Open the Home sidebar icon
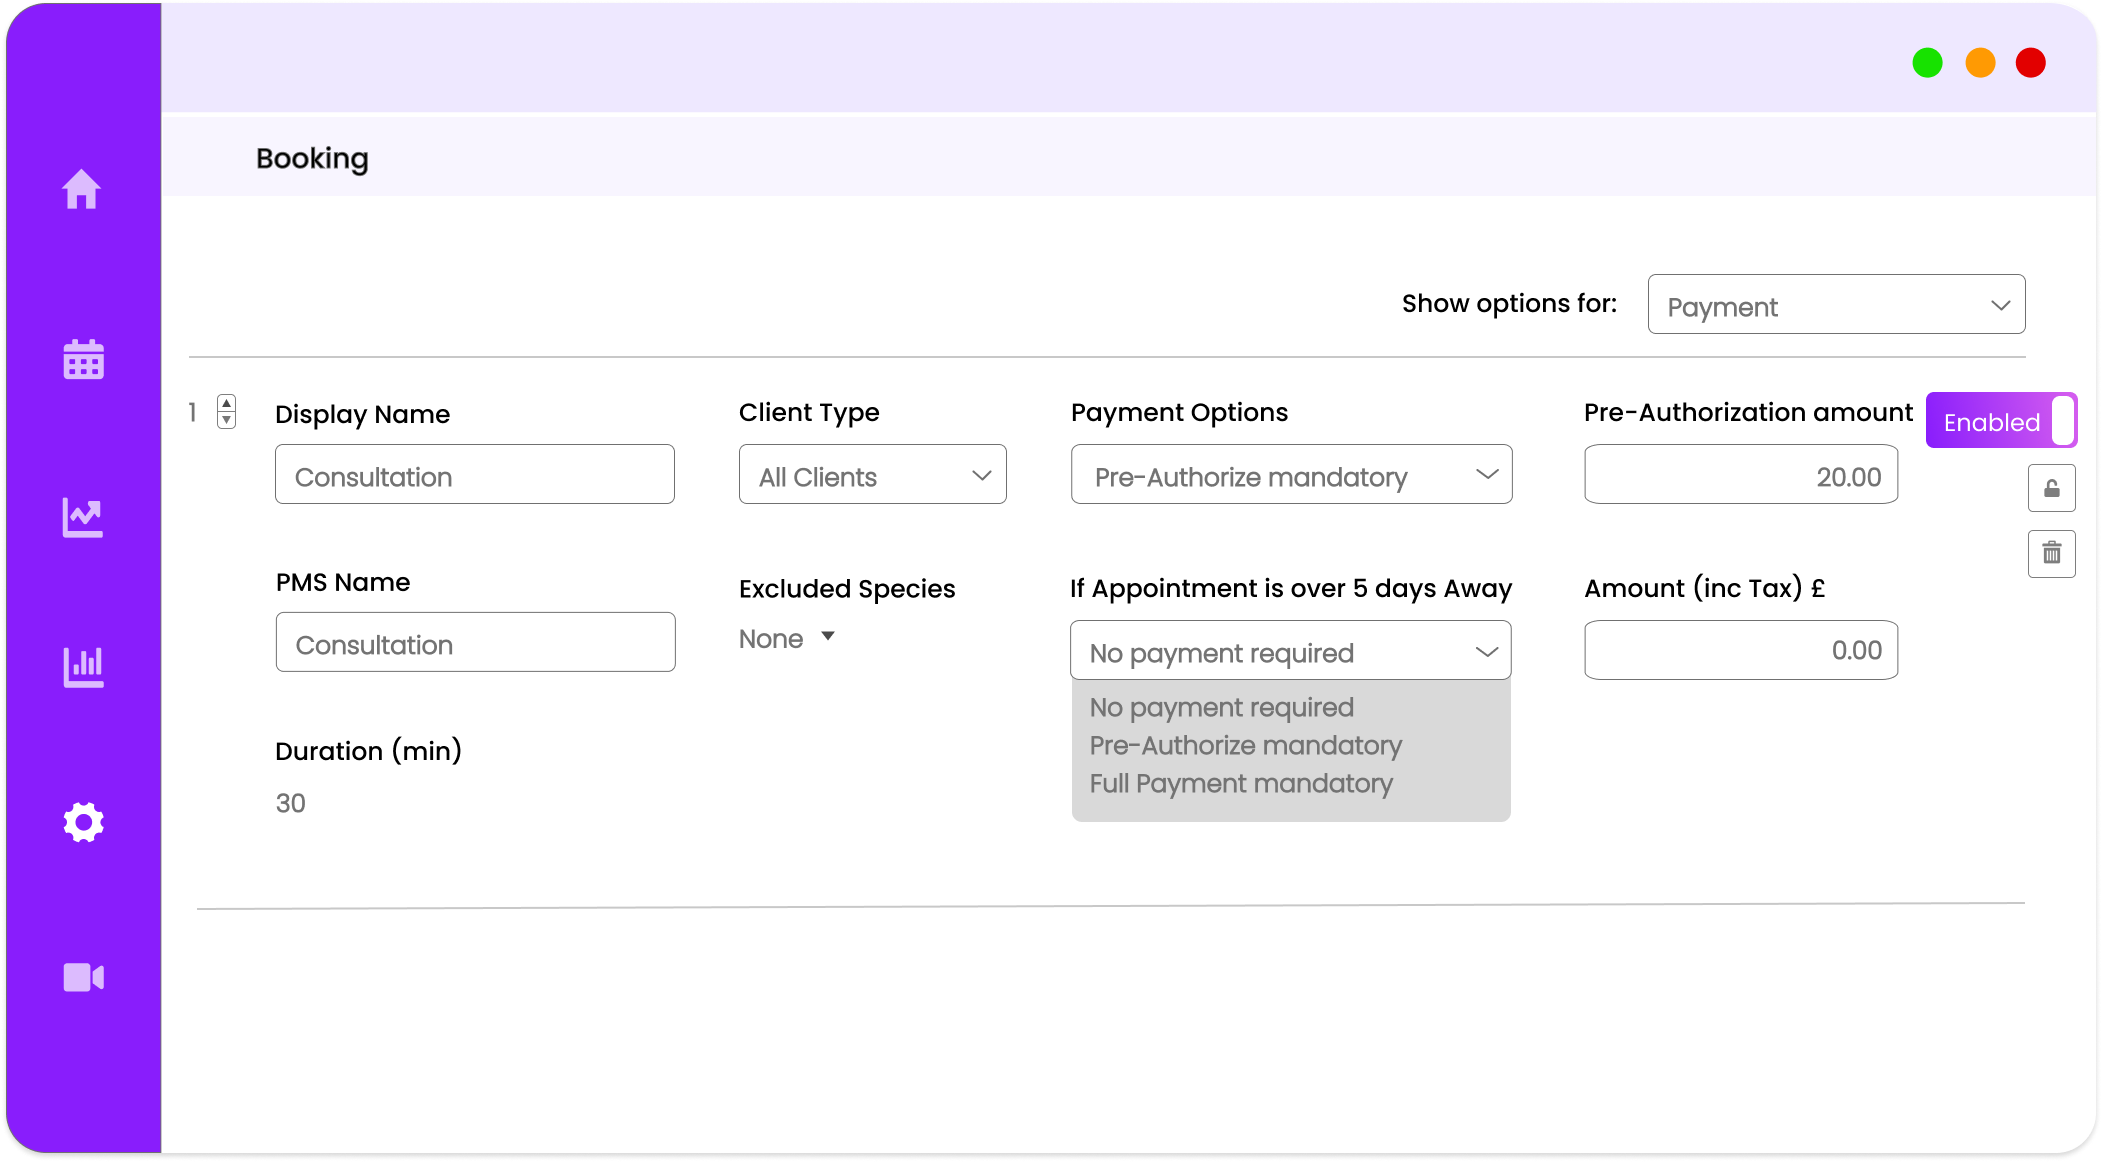 point(82,189)
